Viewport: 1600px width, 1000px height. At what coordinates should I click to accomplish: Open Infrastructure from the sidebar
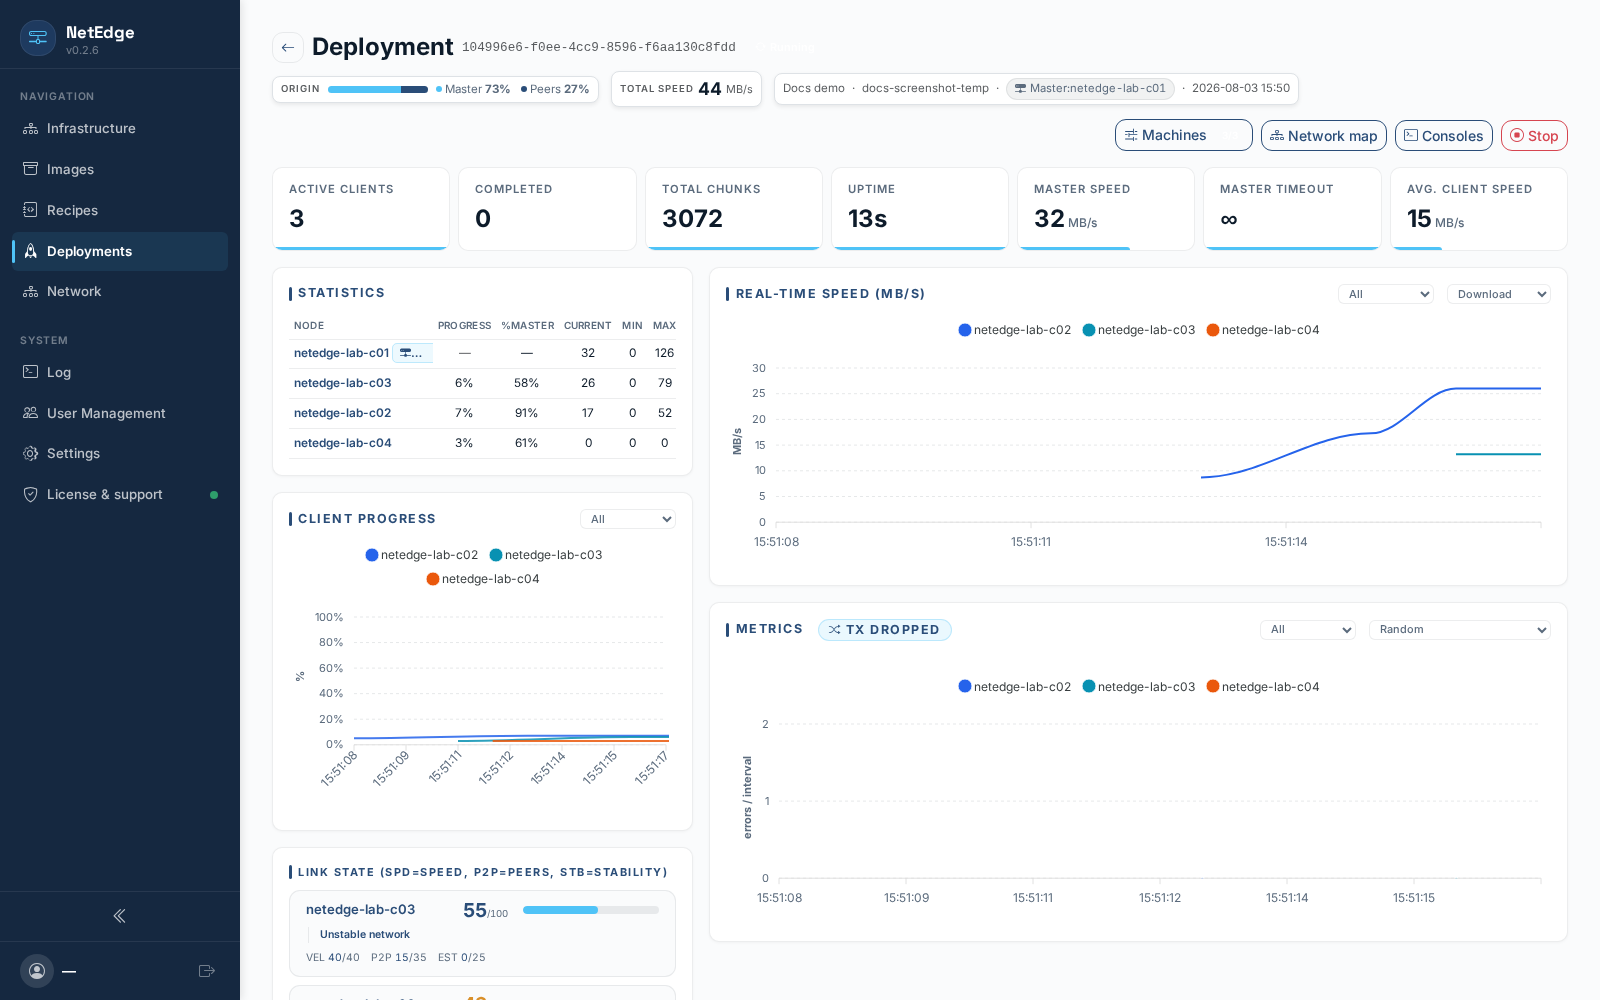120,128
